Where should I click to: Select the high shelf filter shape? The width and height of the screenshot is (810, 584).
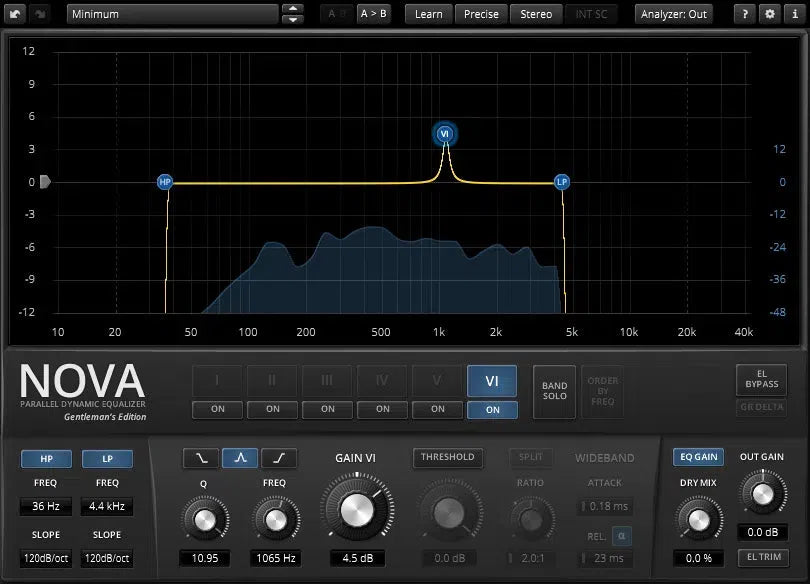[x=279, y=458]
